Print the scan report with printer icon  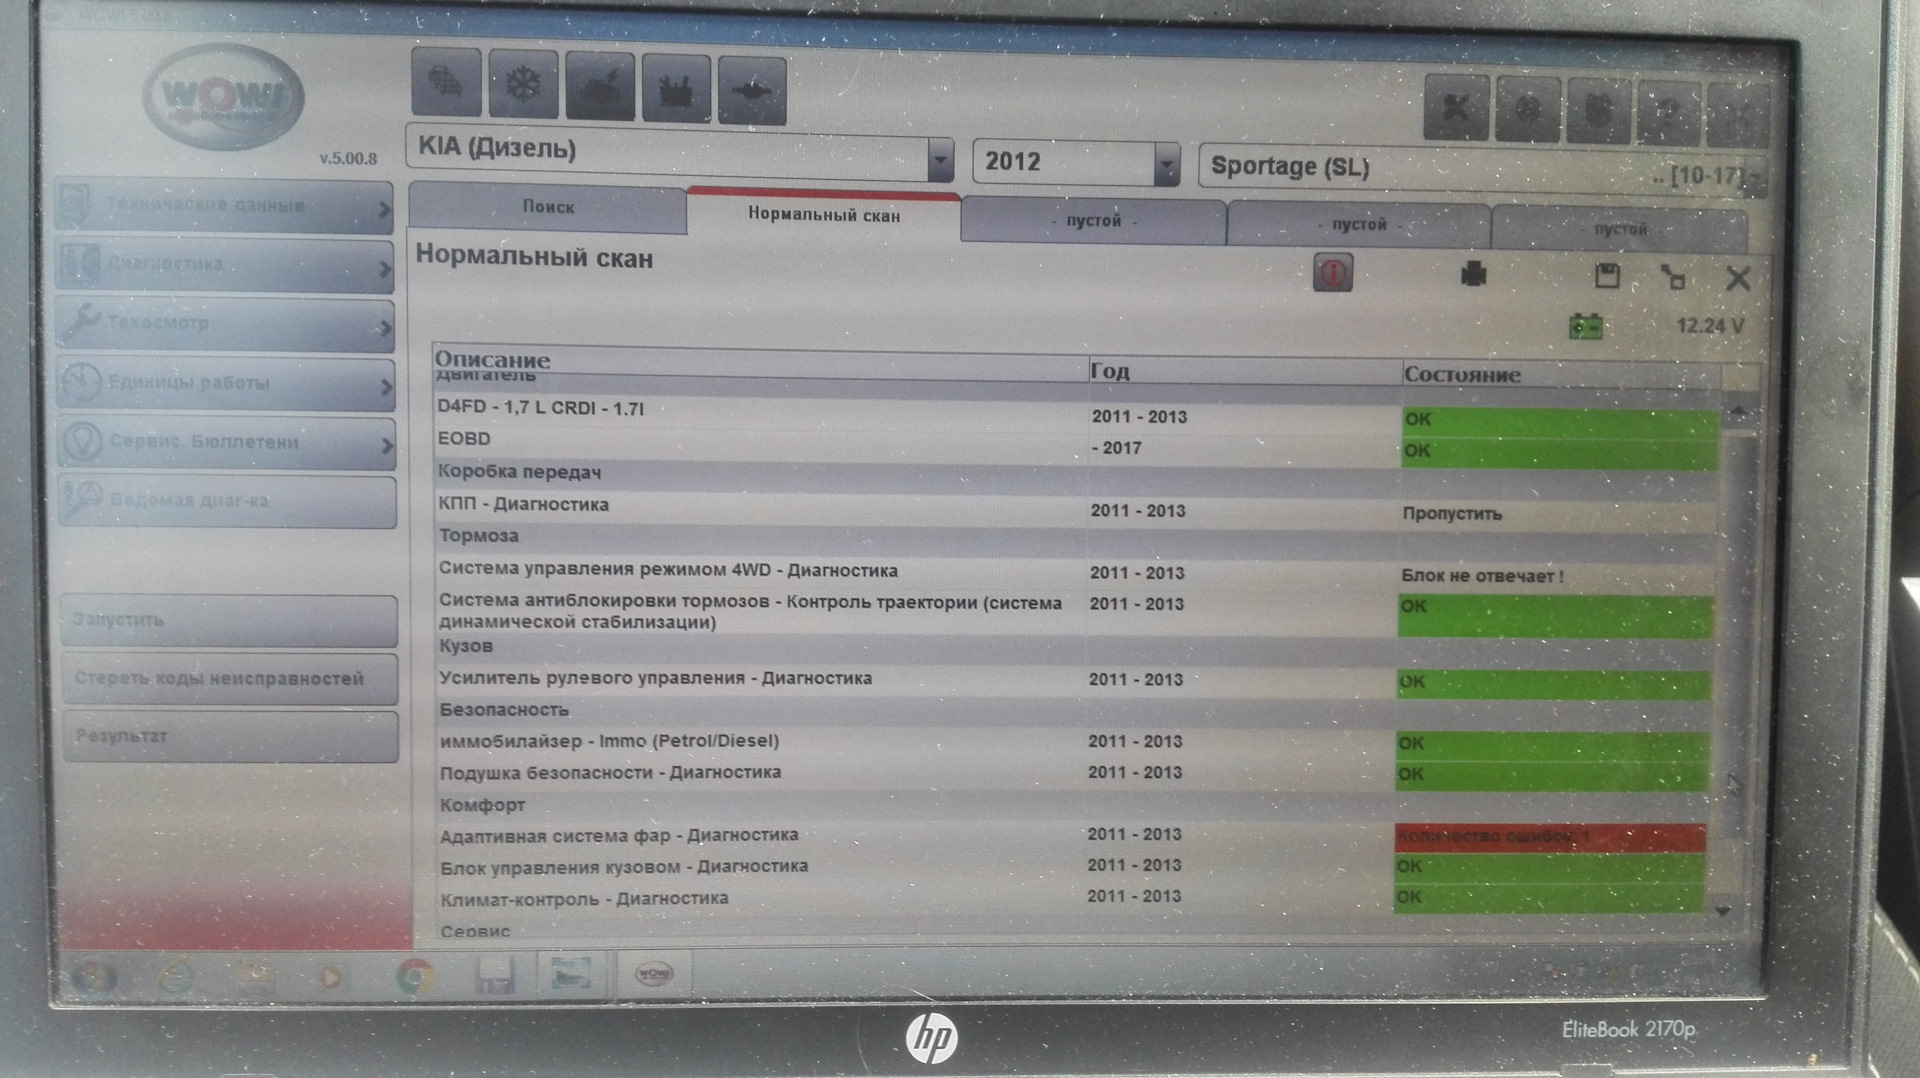pos(1473,274)
